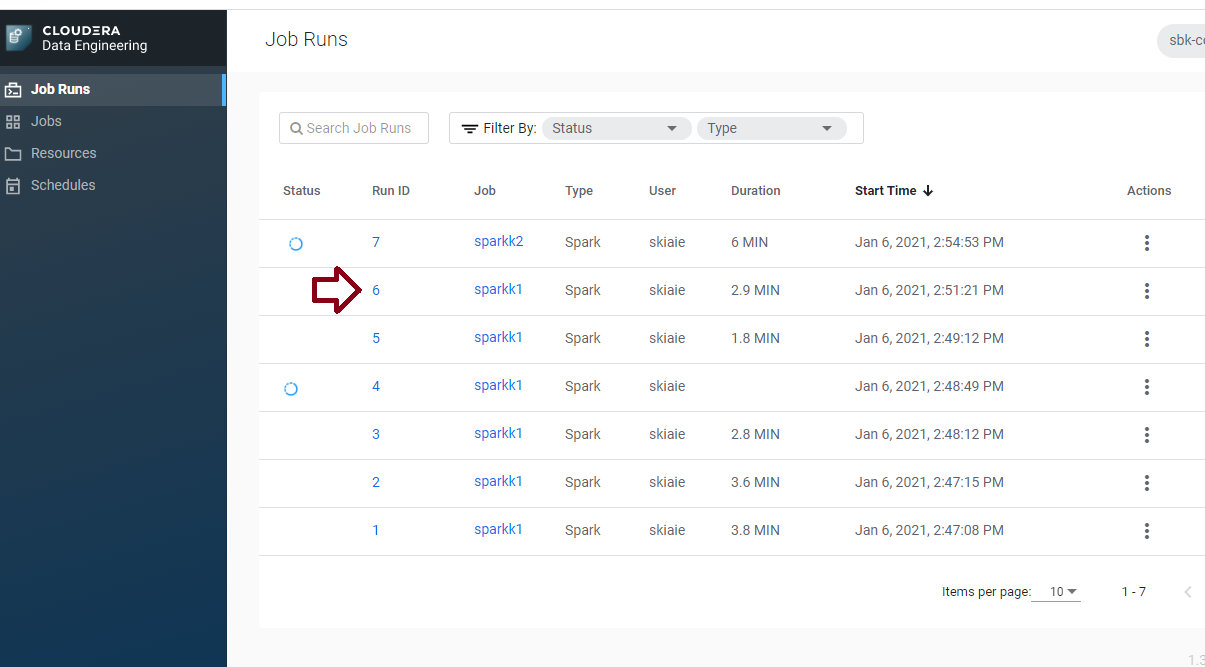Open the actions kebab menu for run 7
The image size is (1205, 667).
tap(1147, 242)
